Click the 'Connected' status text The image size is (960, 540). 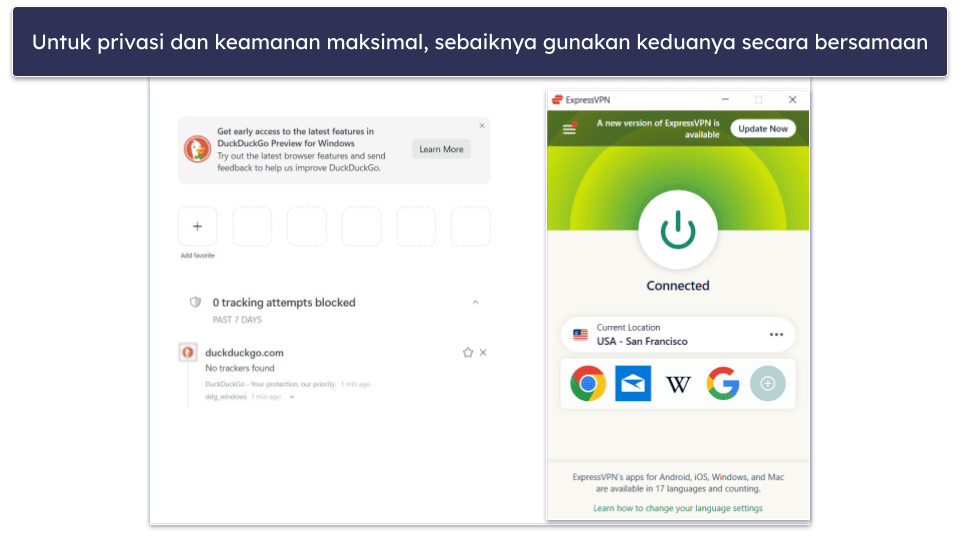tap(678, 286)
